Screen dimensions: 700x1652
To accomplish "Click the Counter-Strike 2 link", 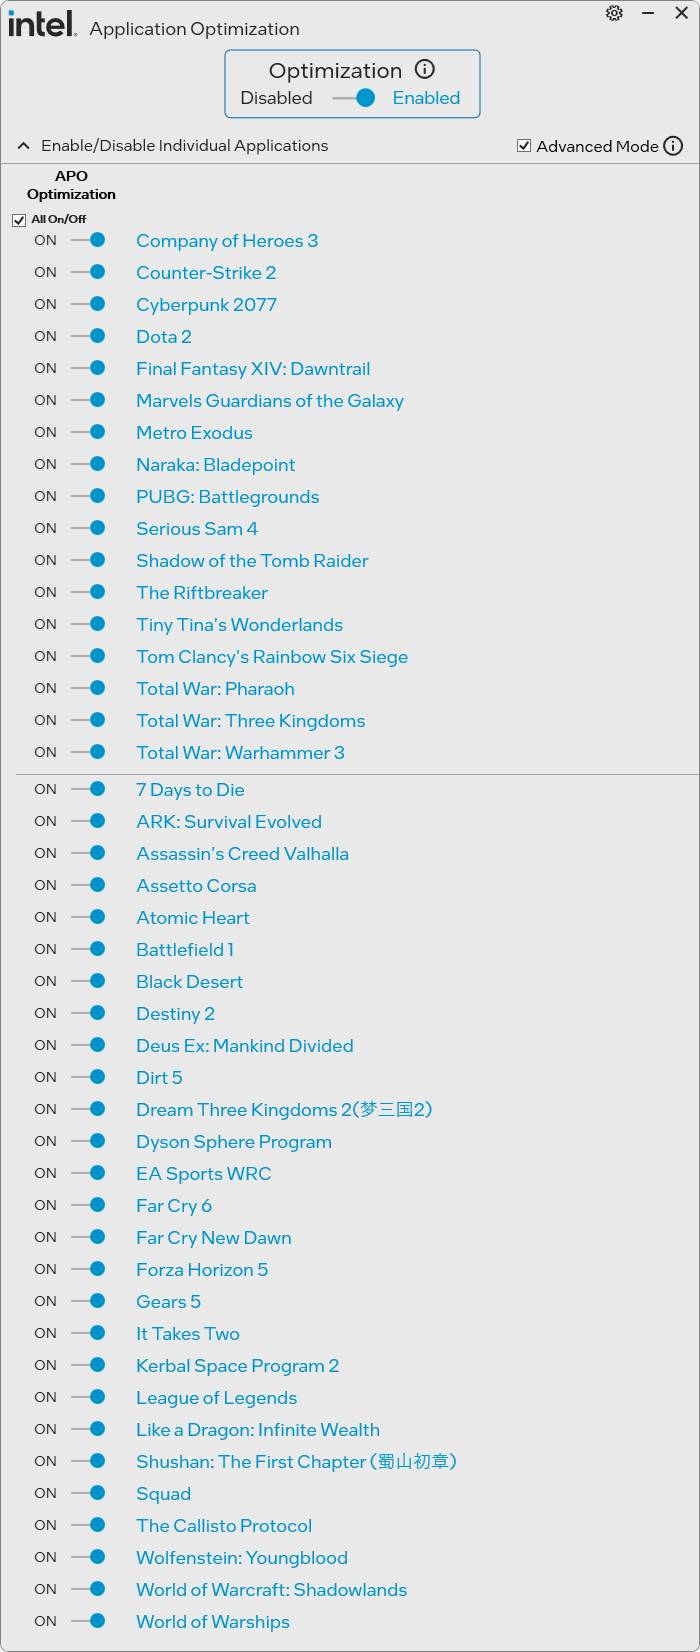I will [x=206, y=273].
